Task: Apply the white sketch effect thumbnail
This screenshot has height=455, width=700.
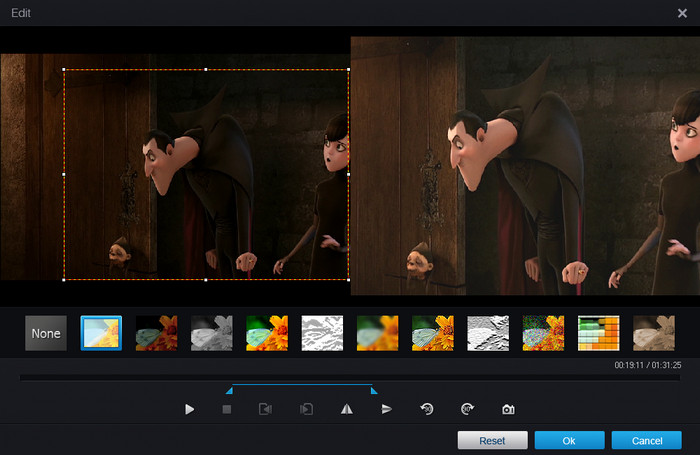Action: [x=322, y=333]
